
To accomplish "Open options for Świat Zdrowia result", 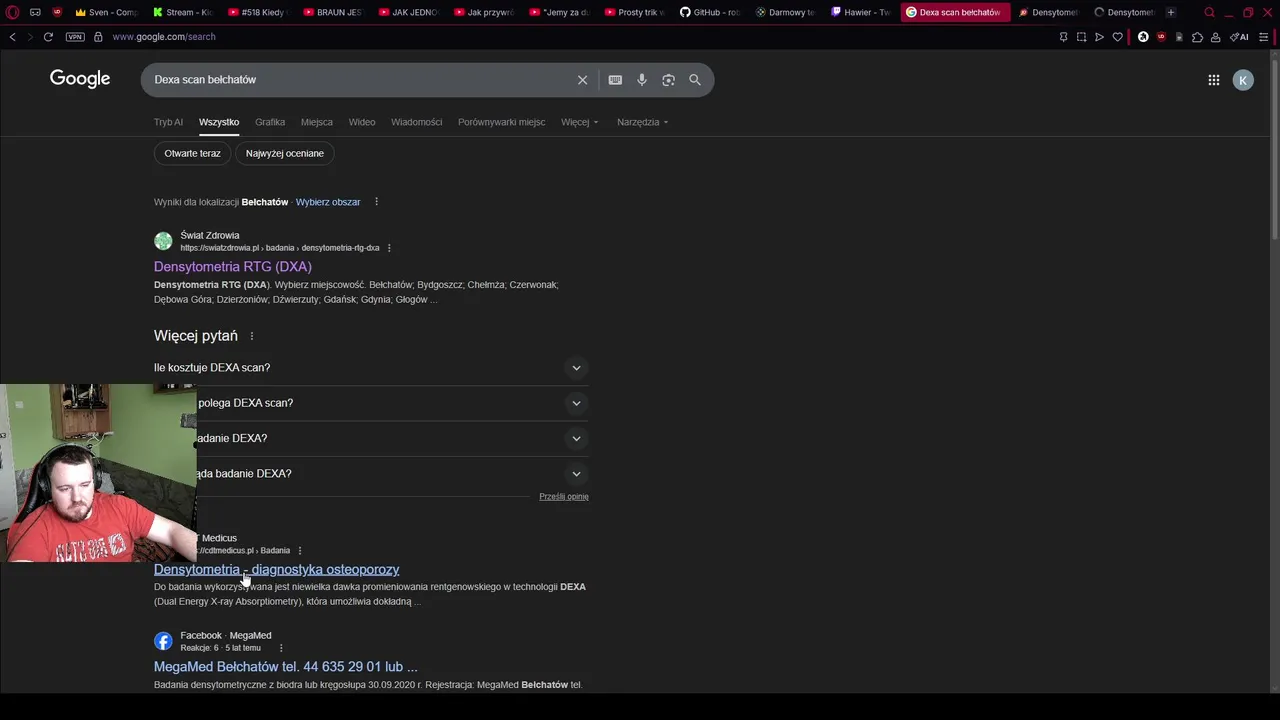I will (389, 248).
